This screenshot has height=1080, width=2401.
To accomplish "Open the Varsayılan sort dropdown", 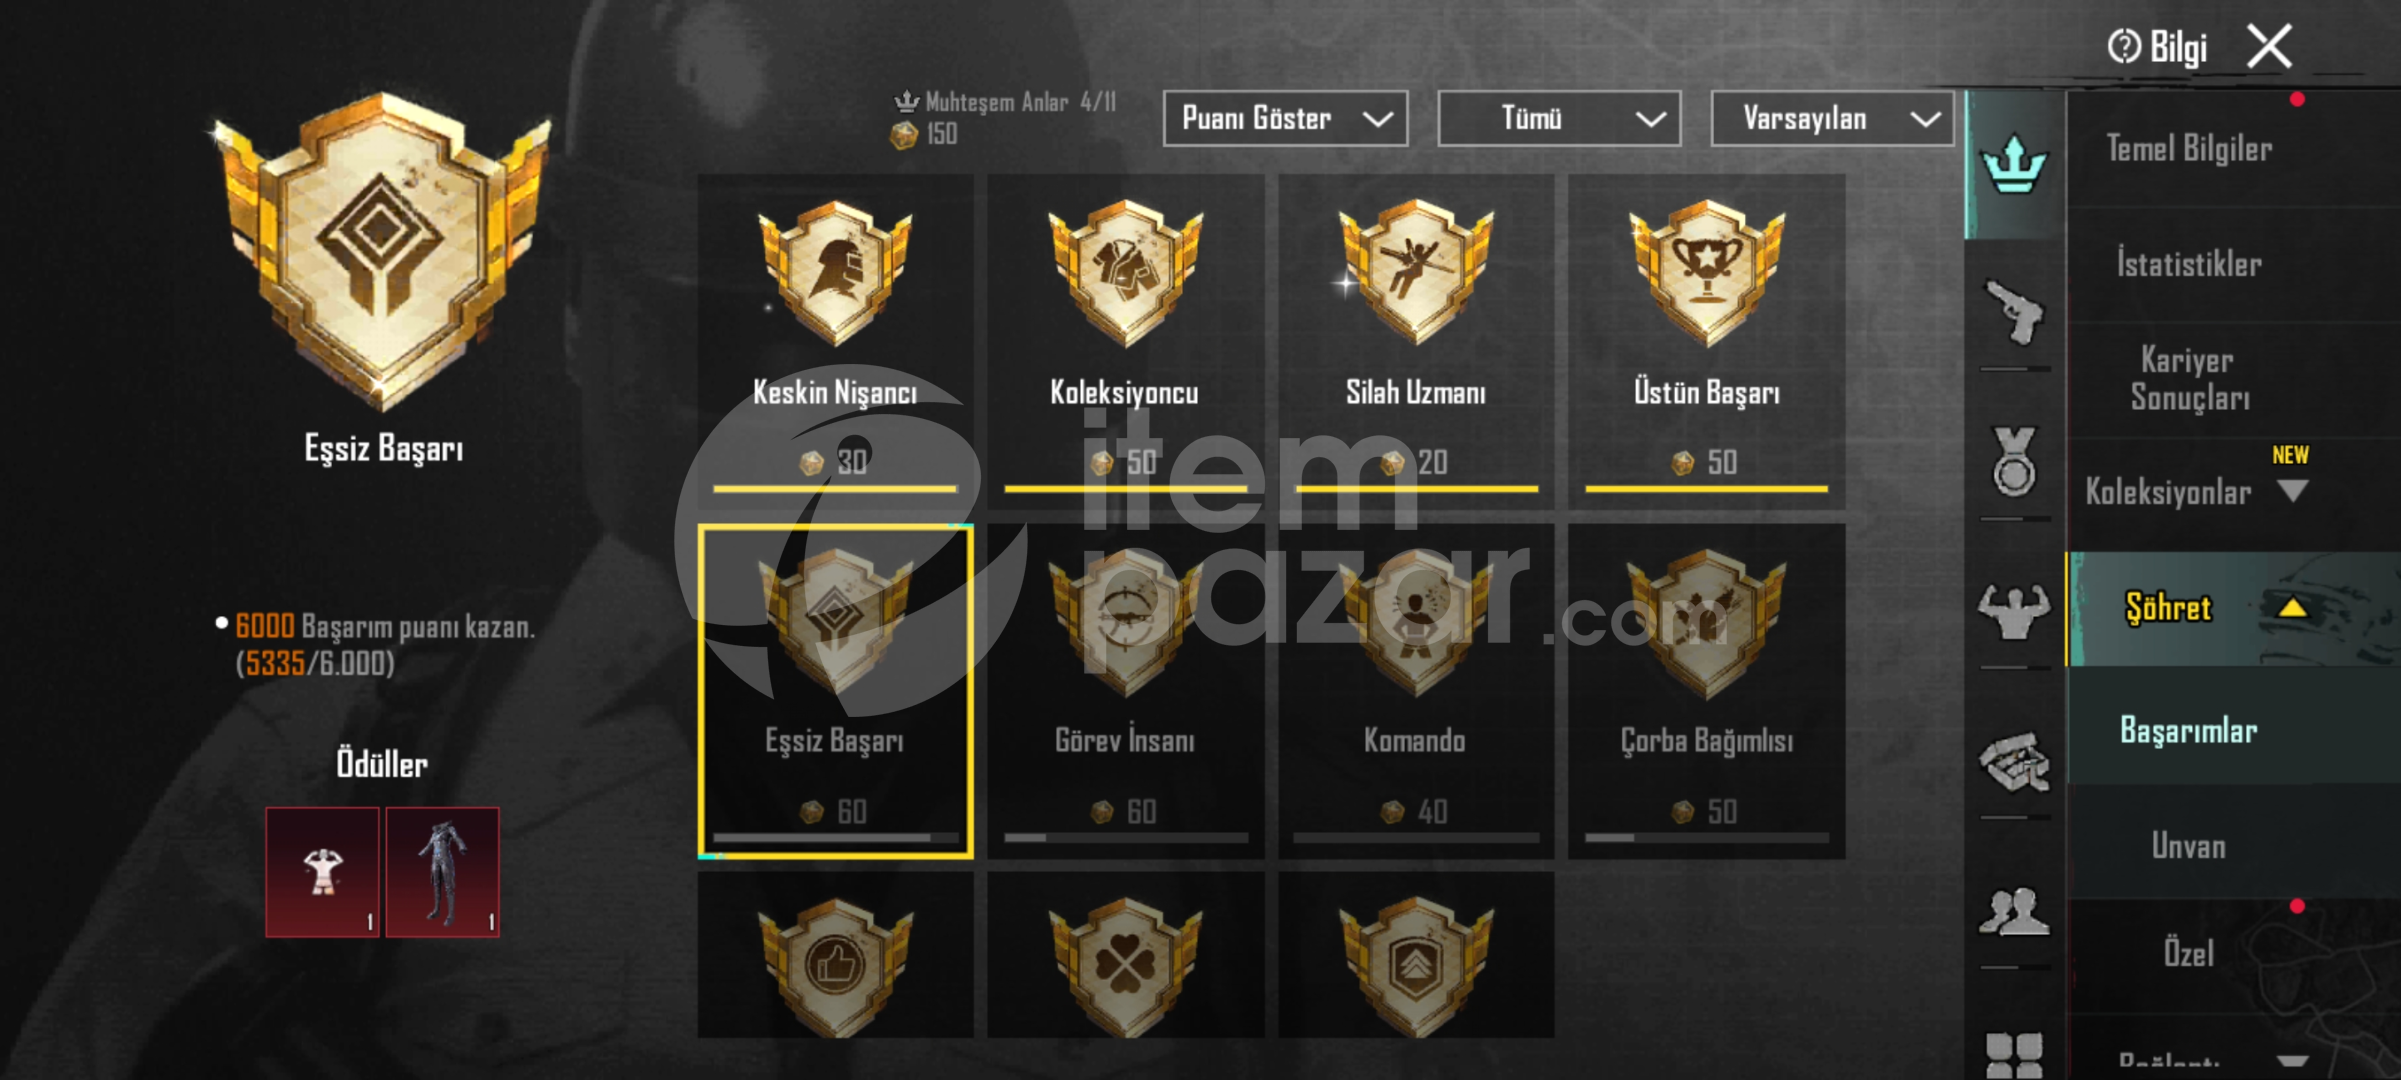I will coord(1832,119).
